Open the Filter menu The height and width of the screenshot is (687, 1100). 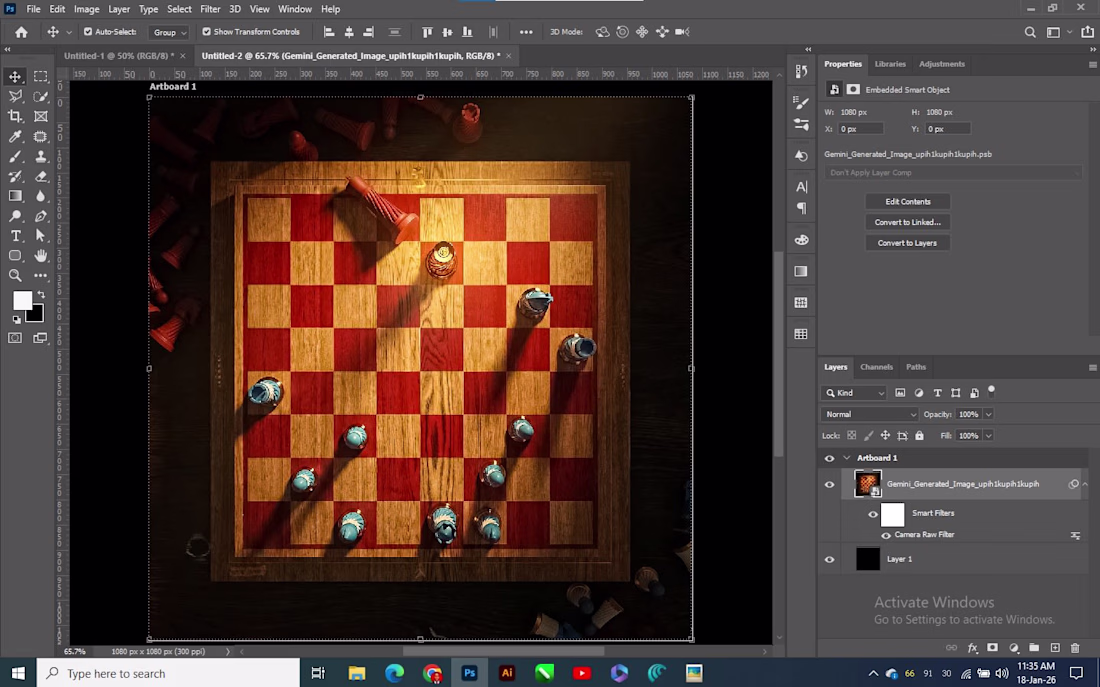pyautogui.click(x=210, y=9)
